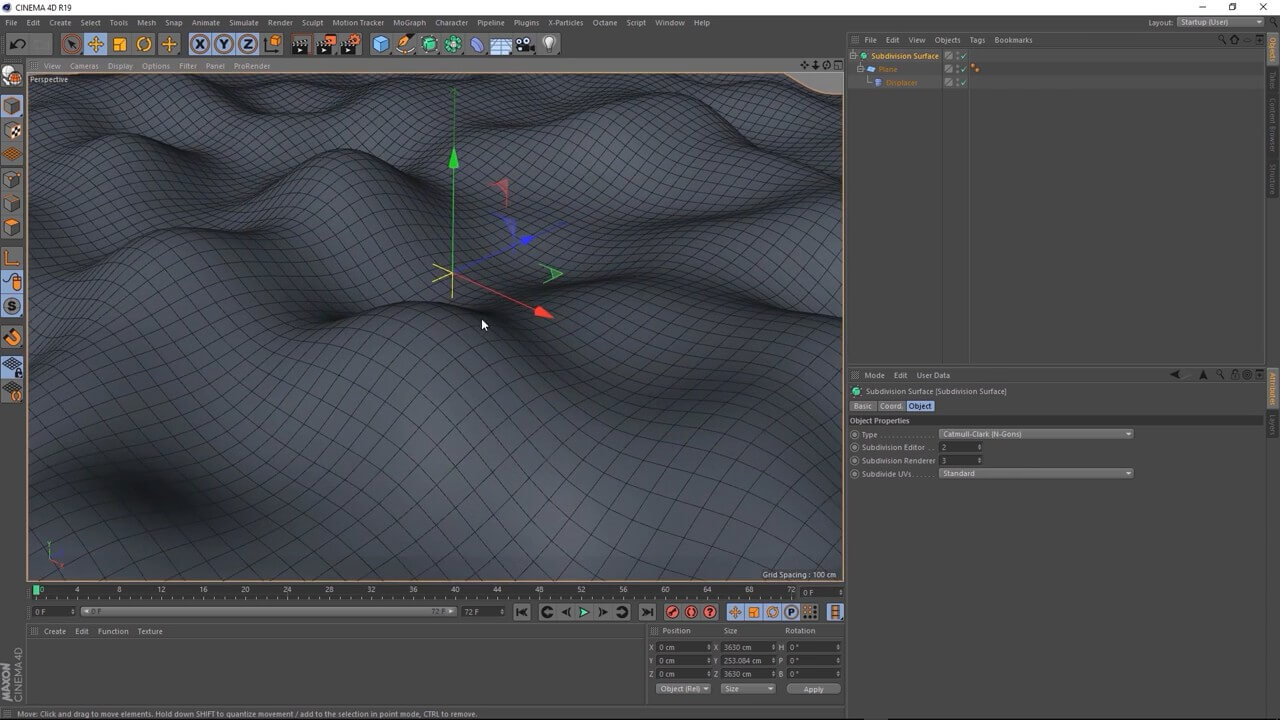
Task: Click the Spline Pen tool icon
Action: click(x=405, y=44)
